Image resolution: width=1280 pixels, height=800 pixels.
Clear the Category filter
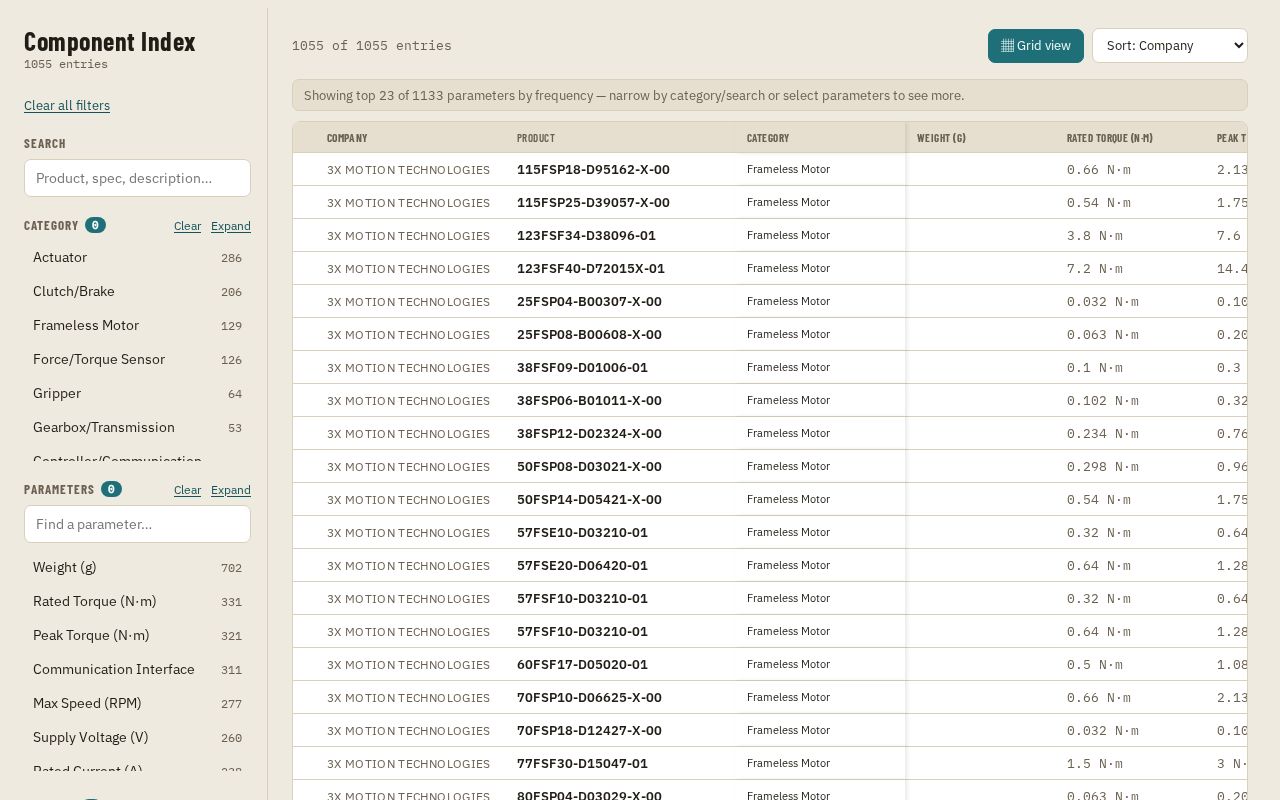[187, 226]
